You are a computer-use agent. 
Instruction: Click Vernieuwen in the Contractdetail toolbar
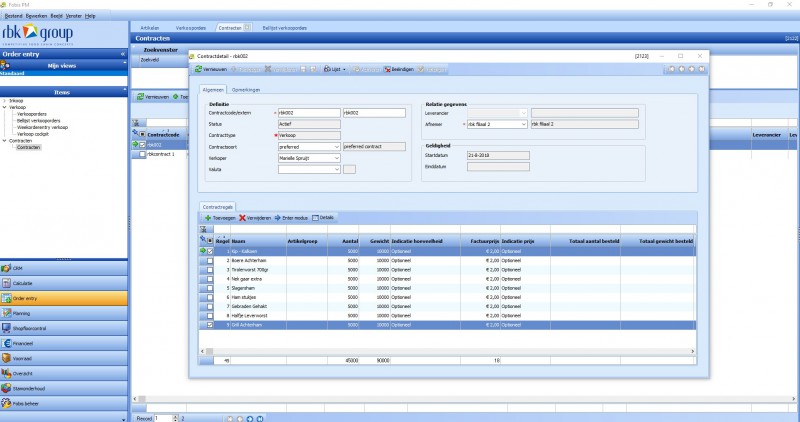point(211,69)
